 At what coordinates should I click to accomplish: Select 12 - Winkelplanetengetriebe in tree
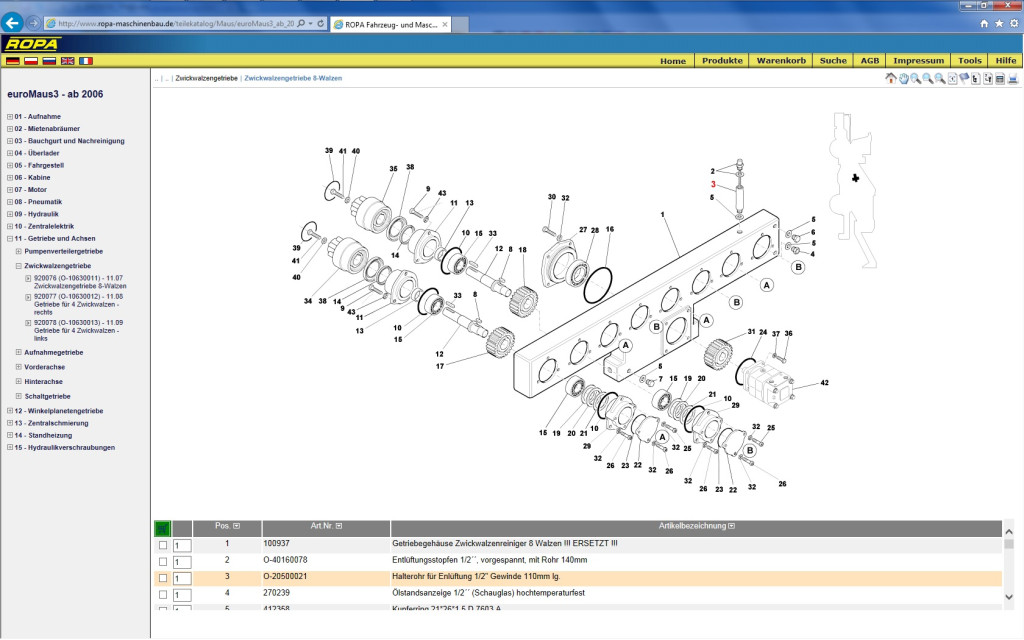(59, 411)
